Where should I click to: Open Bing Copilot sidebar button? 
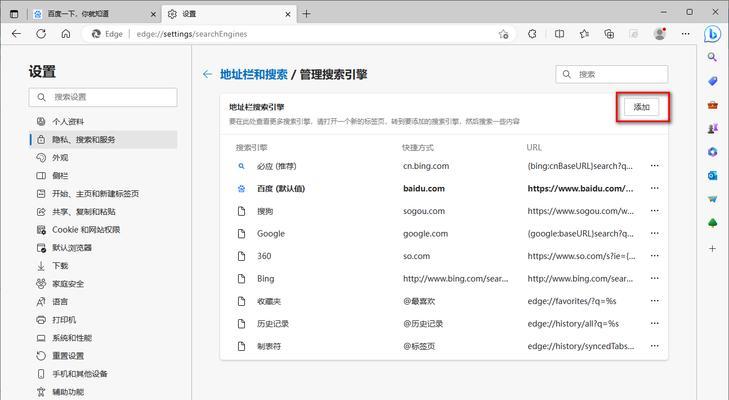(712, 34)
